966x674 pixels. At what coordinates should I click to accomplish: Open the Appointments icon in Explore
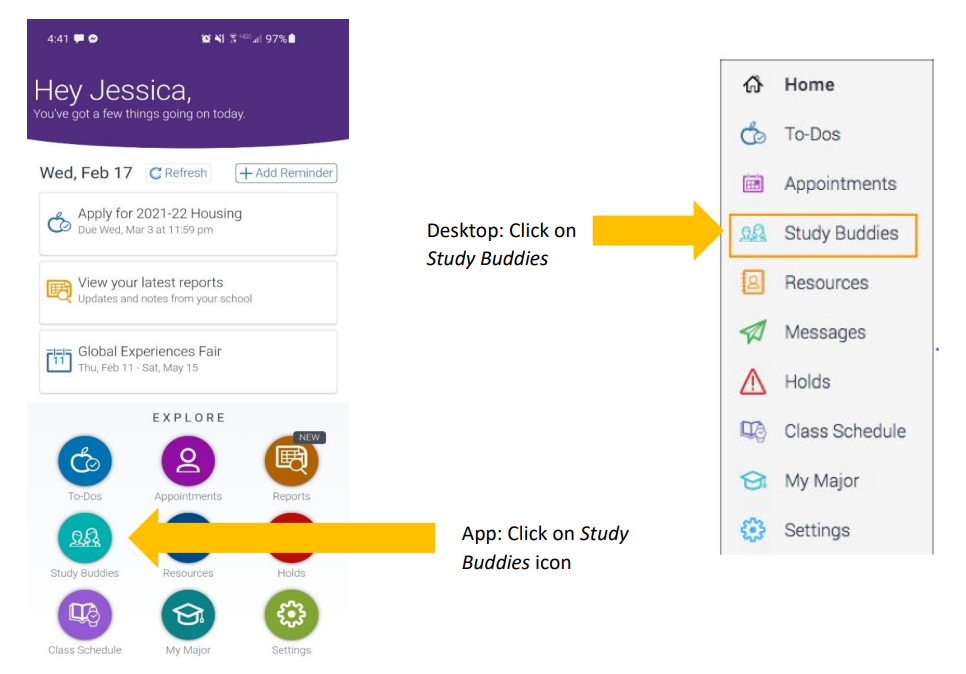pos(188,461)
